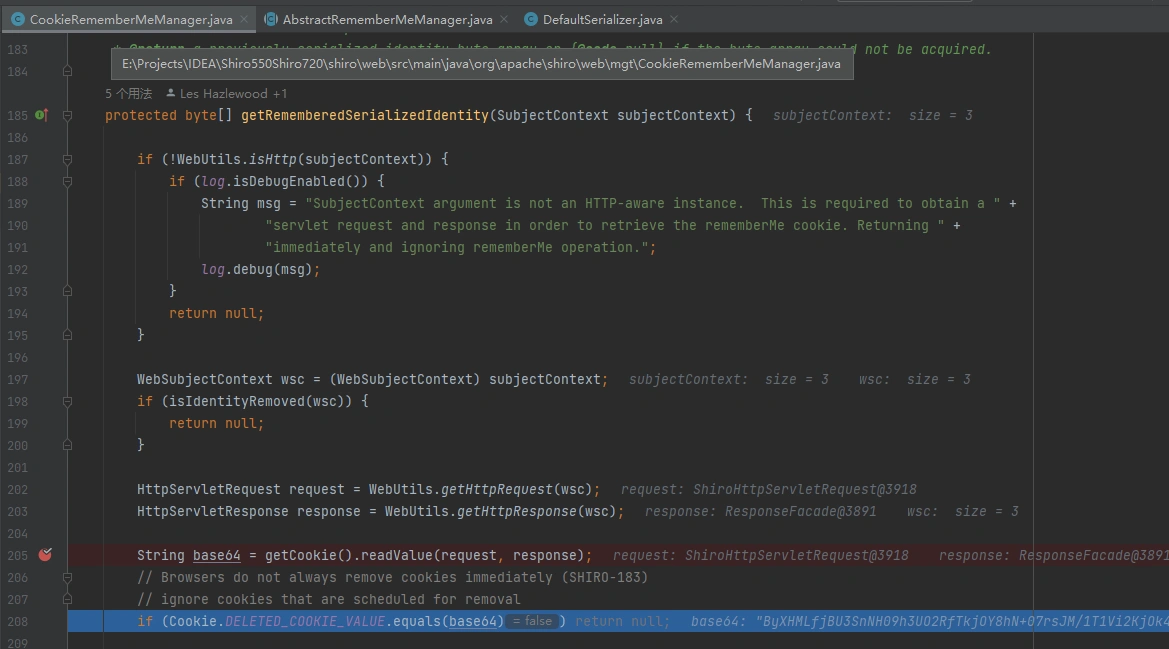This screenshot has width=1169, height=649.
Task: Click line number 197 in the gutter
Action: tap(17, 379)
